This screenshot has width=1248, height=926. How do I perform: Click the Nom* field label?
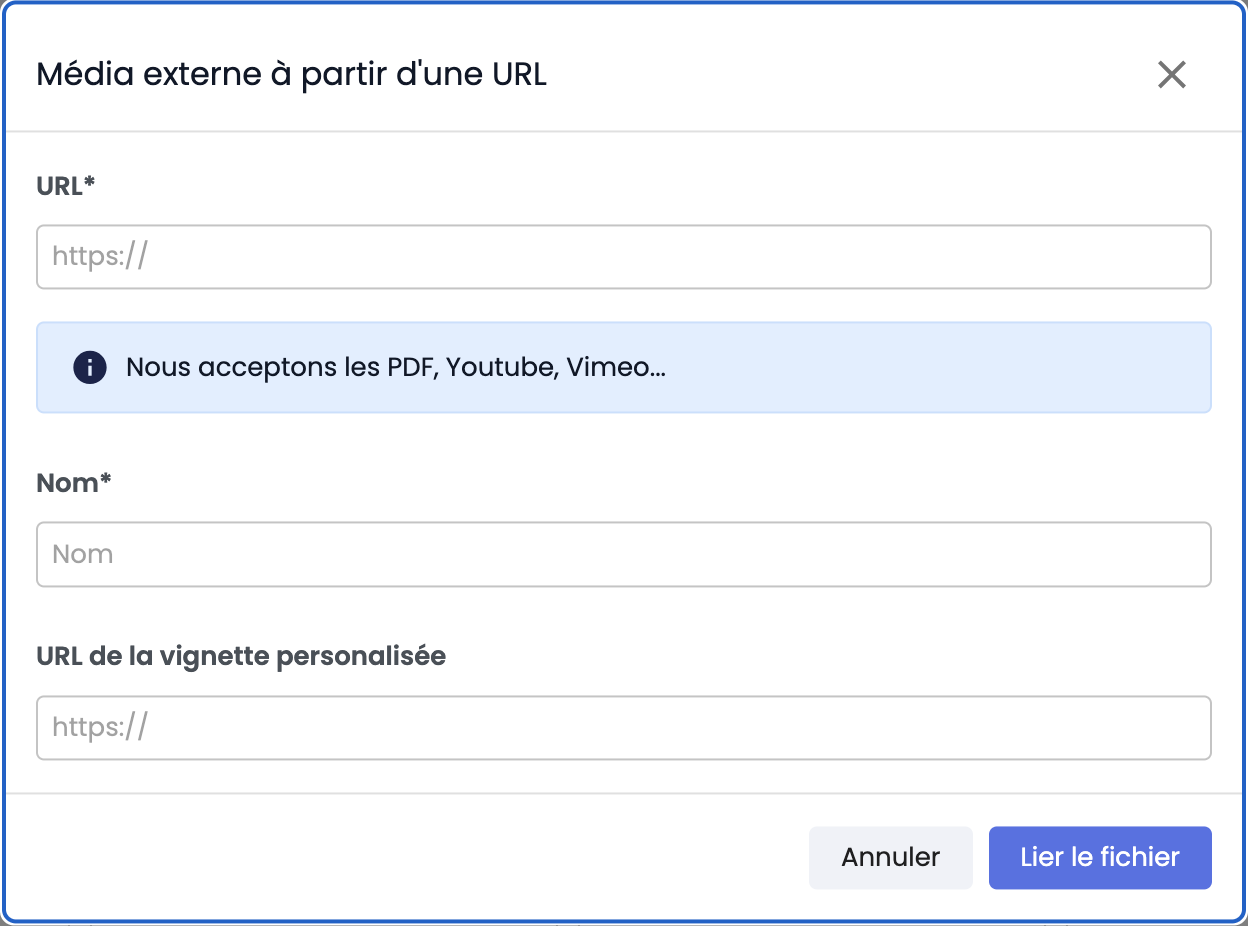(74, 483)
